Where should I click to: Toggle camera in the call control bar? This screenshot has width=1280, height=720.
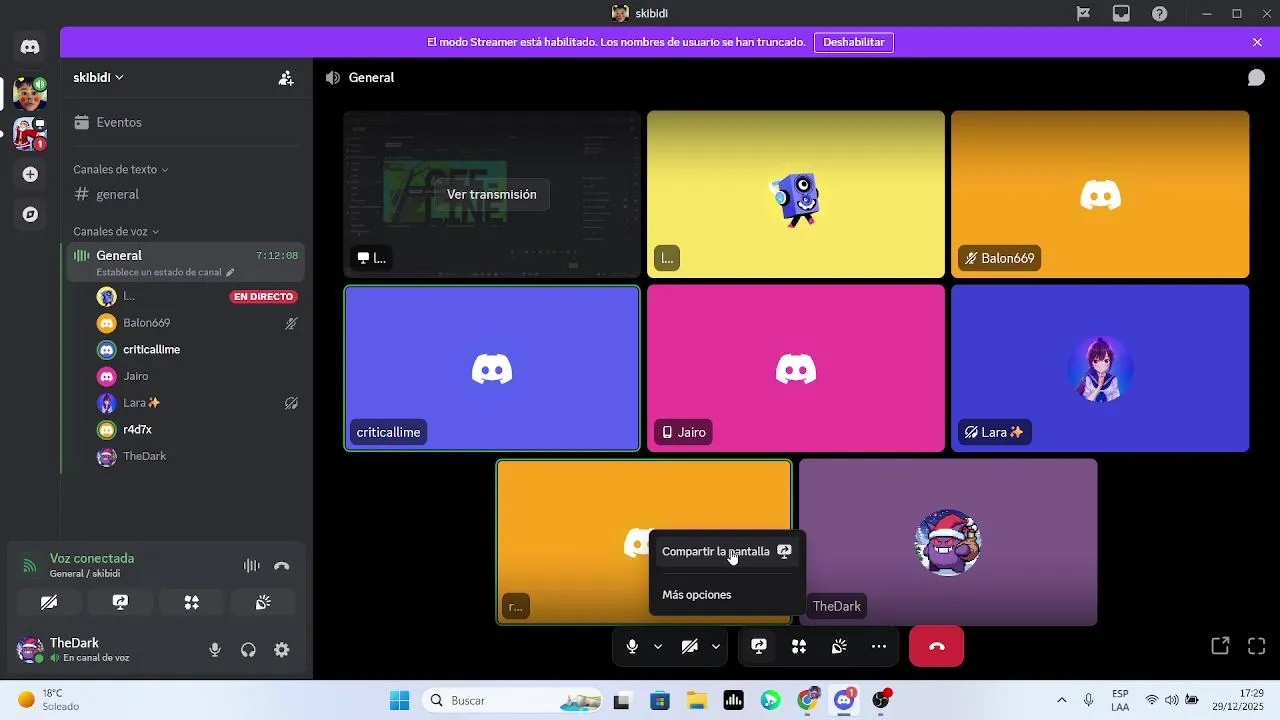point(689,647)
